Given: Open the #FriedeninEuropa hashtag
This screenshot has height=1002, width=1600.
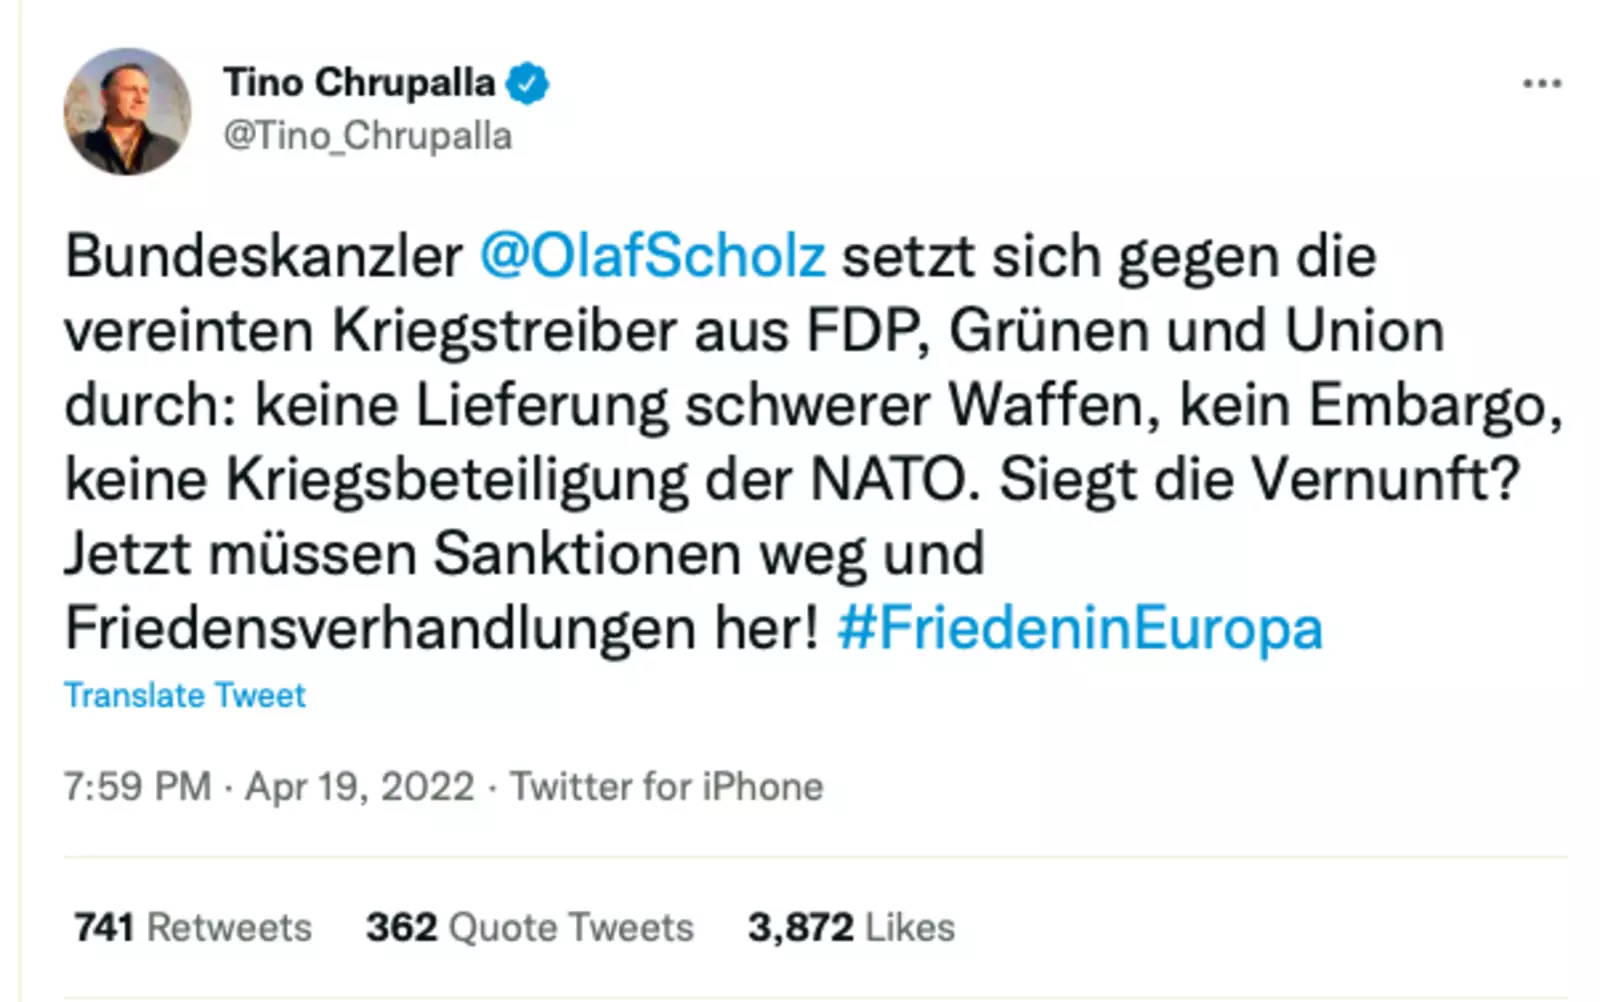Looking at the screenshot, I should pos(1080,628).
